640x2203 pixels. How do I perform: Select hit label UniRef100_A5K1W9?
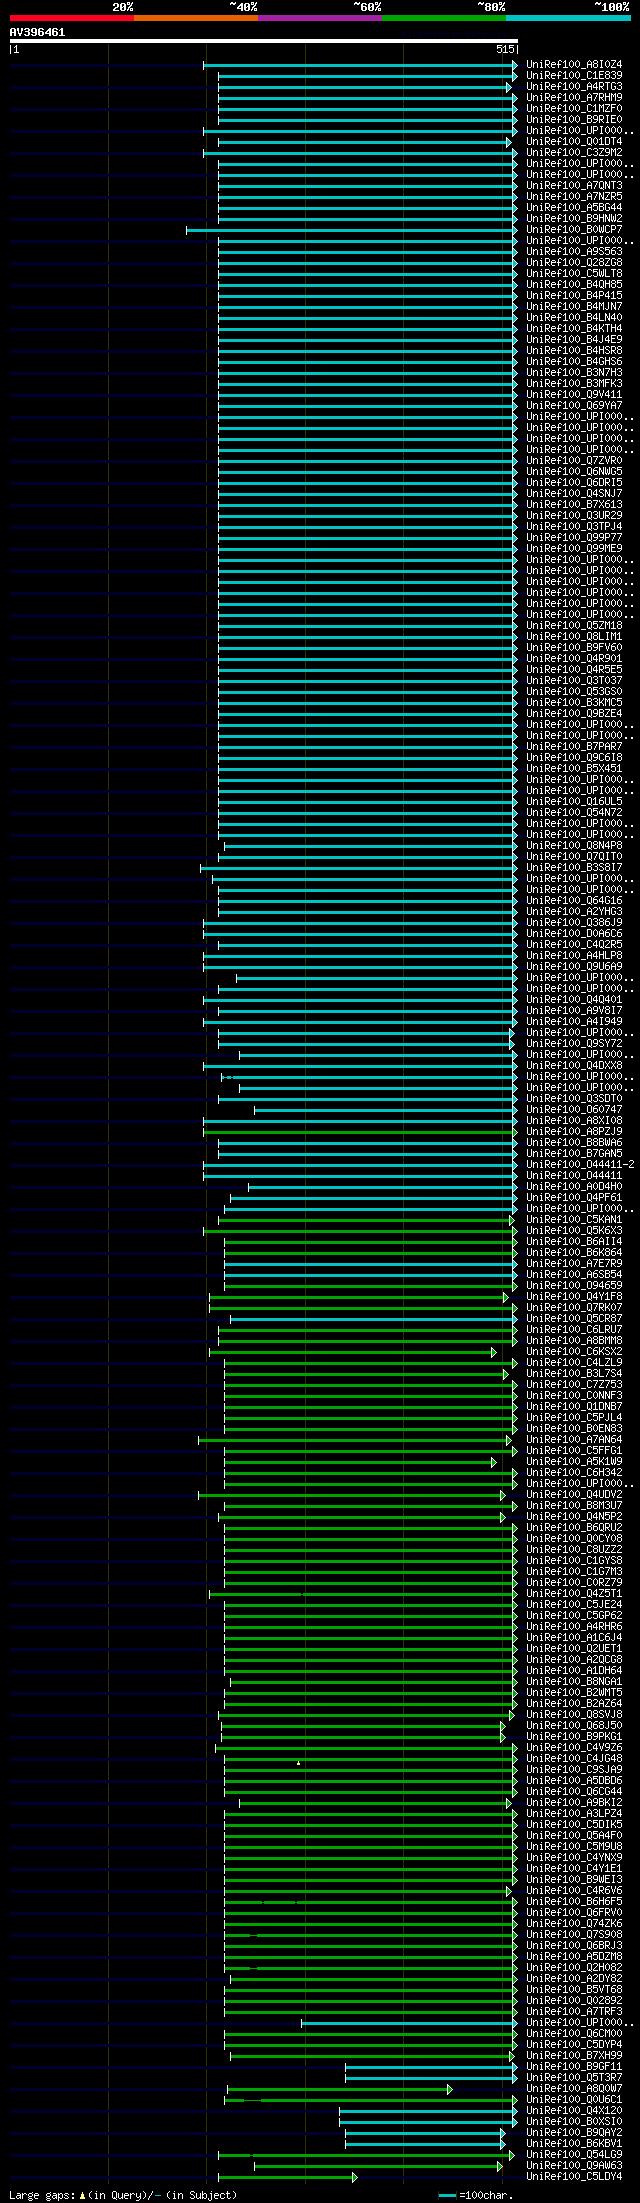point(574,1462)
